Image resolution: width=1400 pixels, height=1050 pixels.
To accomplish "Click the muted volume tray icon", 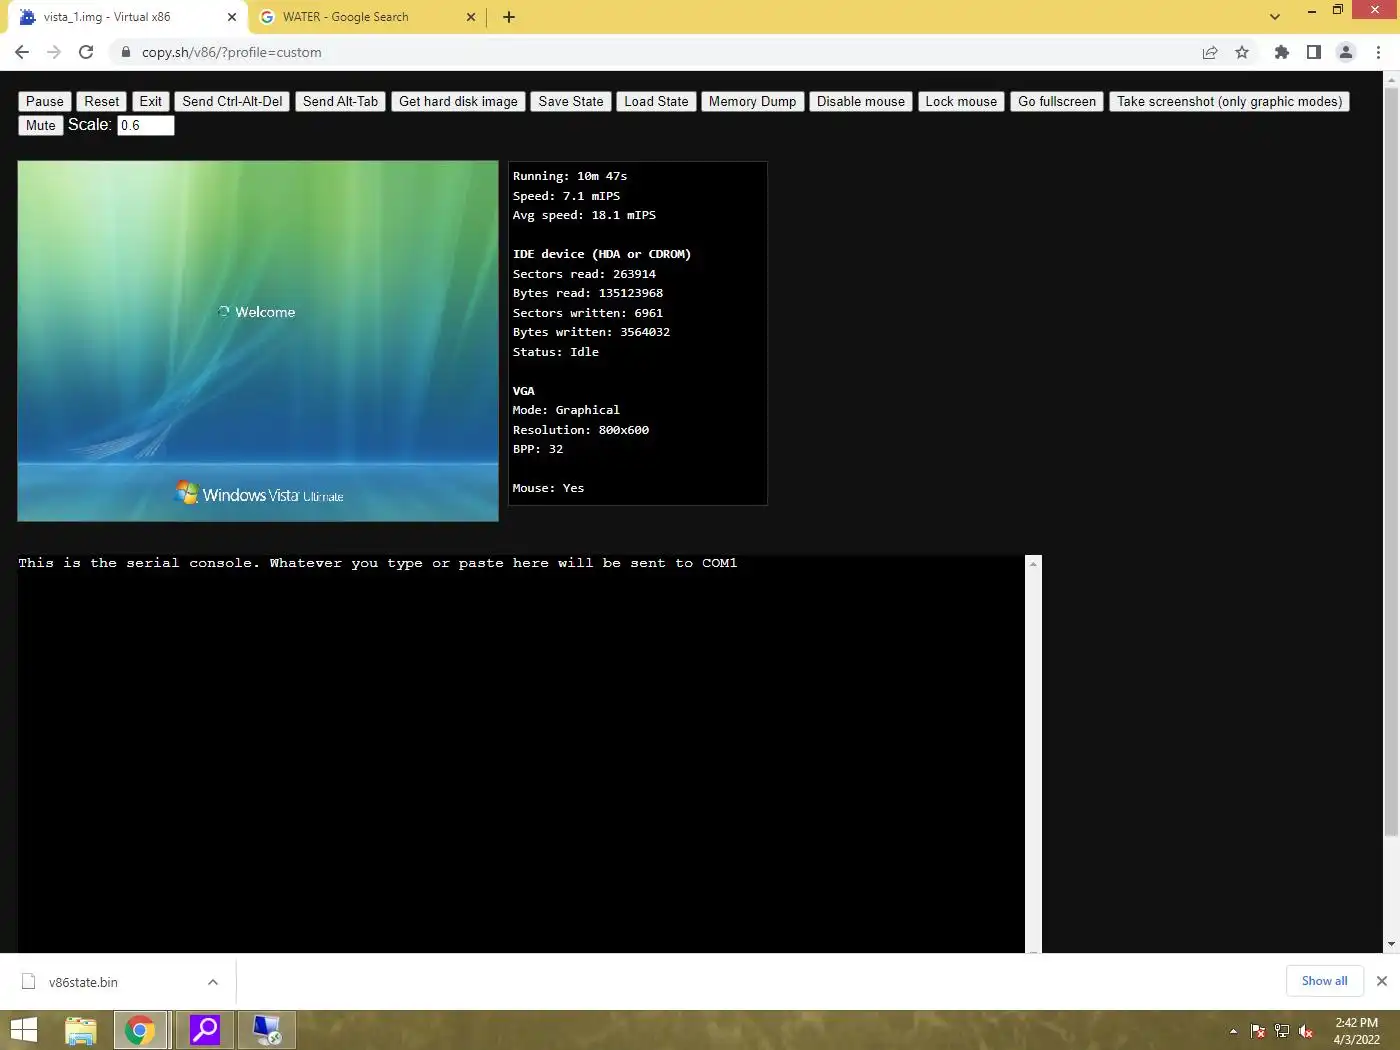I will [x=1306, y=1031].
